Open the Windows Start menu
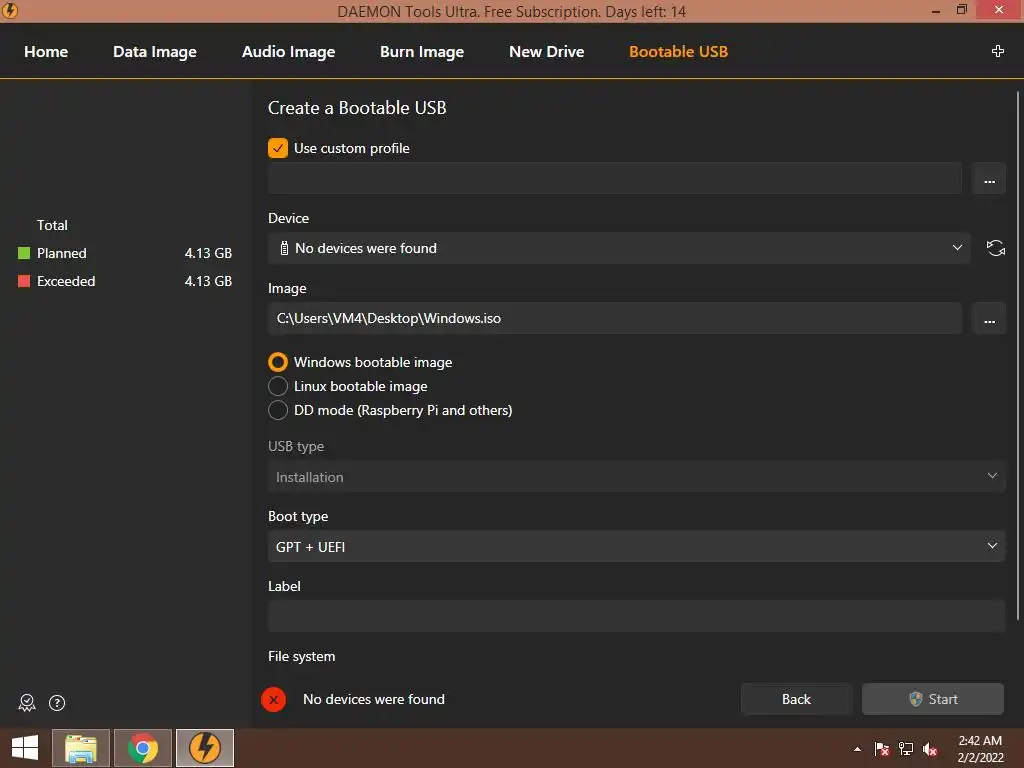 pos(25,748)
